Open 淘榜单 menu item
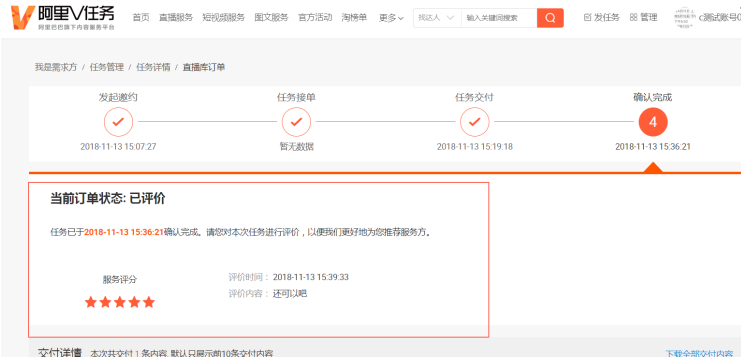Image resolution: width=741 pixels, height=362 pixels. 354,17
